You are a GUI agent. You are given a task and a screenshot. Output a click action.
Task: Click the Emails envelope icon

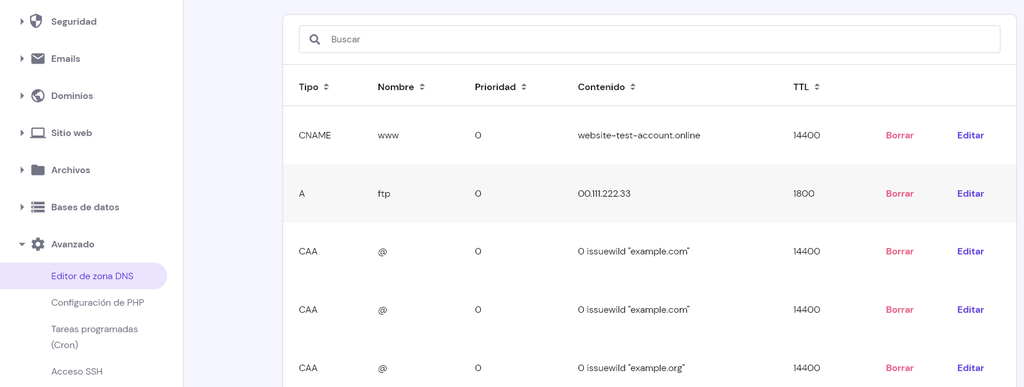pos(37,59)
